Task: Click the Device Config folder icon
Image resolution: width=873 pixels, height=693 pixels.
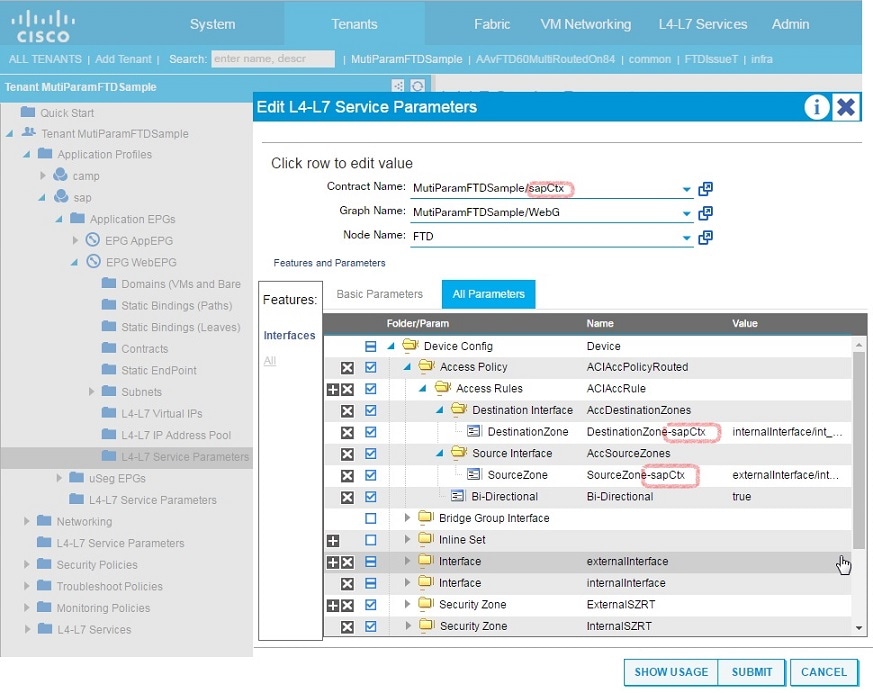Action: 410,345
